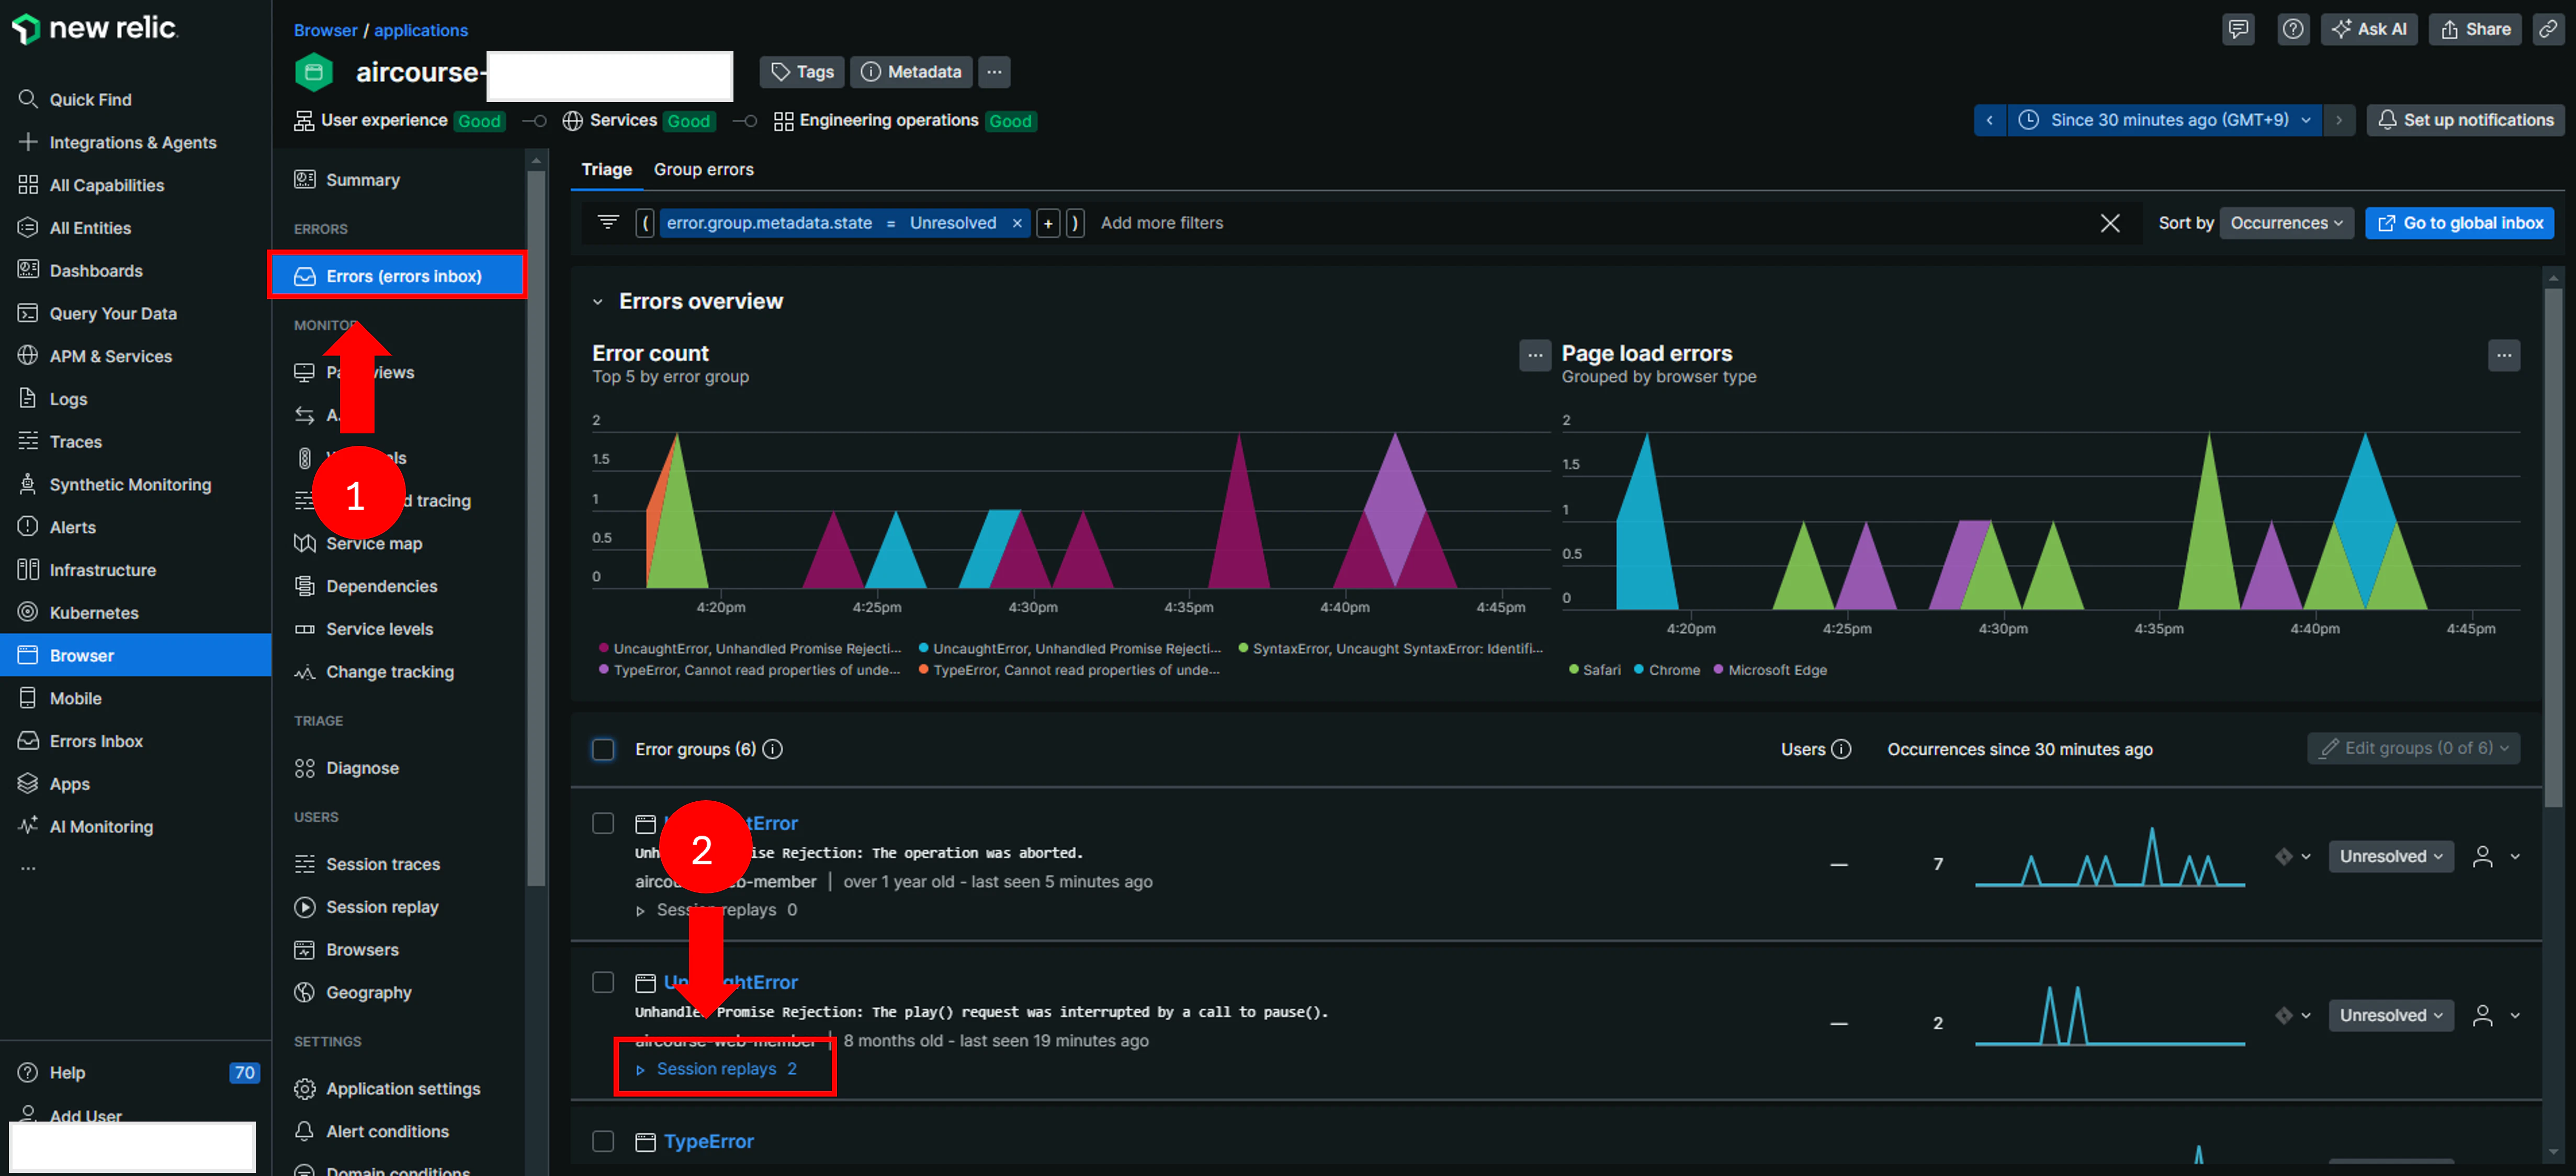2576x1176 pixels.
Task: Expand Session replays 2 link
Action: coord(717,1069)
